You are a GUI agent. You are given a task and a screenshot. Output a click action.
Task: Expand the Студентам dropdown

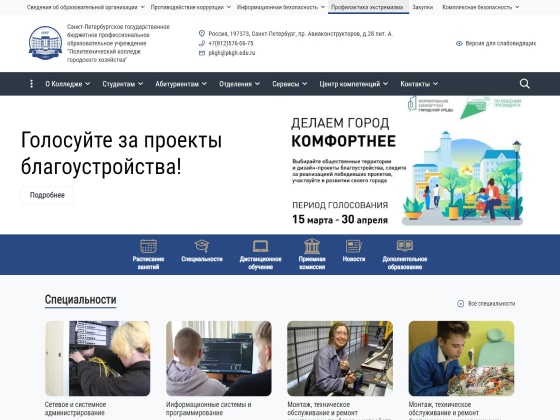tap(122, 84)
